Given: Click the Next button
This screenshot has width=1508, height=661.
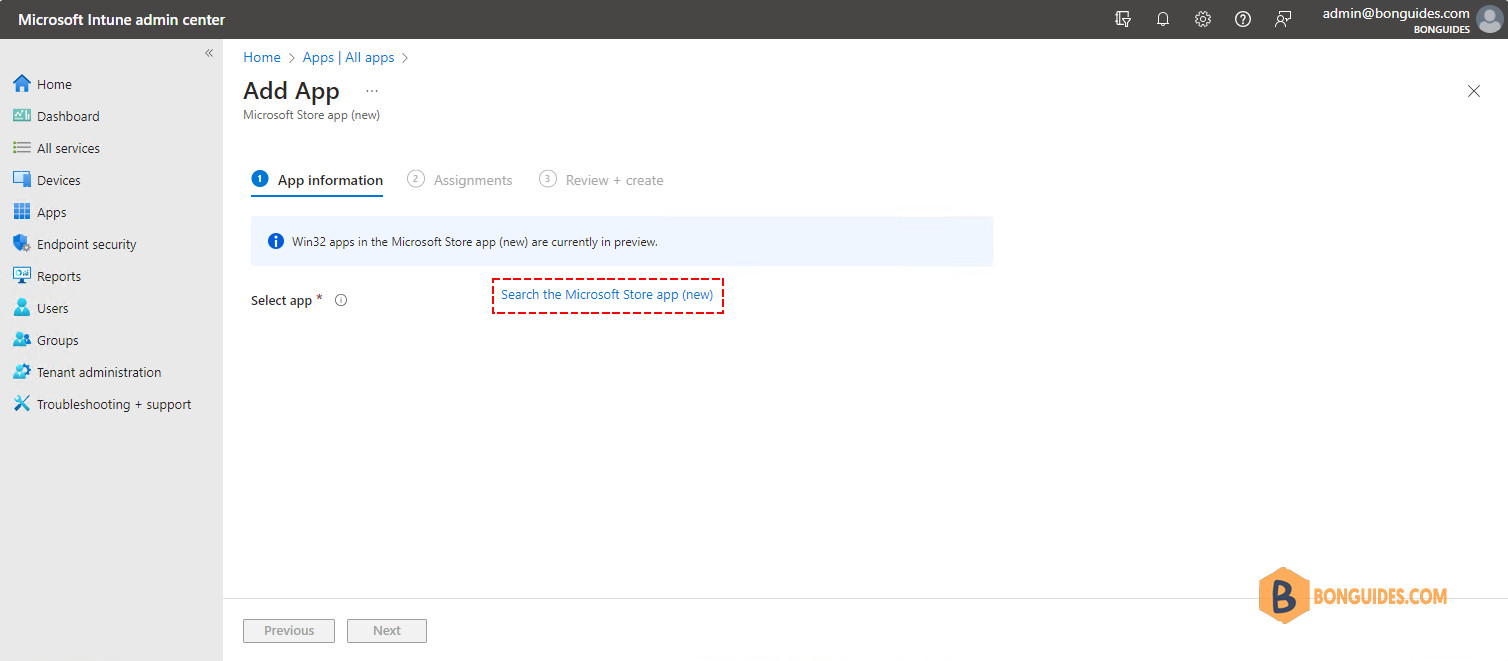Looking at the screenshot, I should coord(387,631).
